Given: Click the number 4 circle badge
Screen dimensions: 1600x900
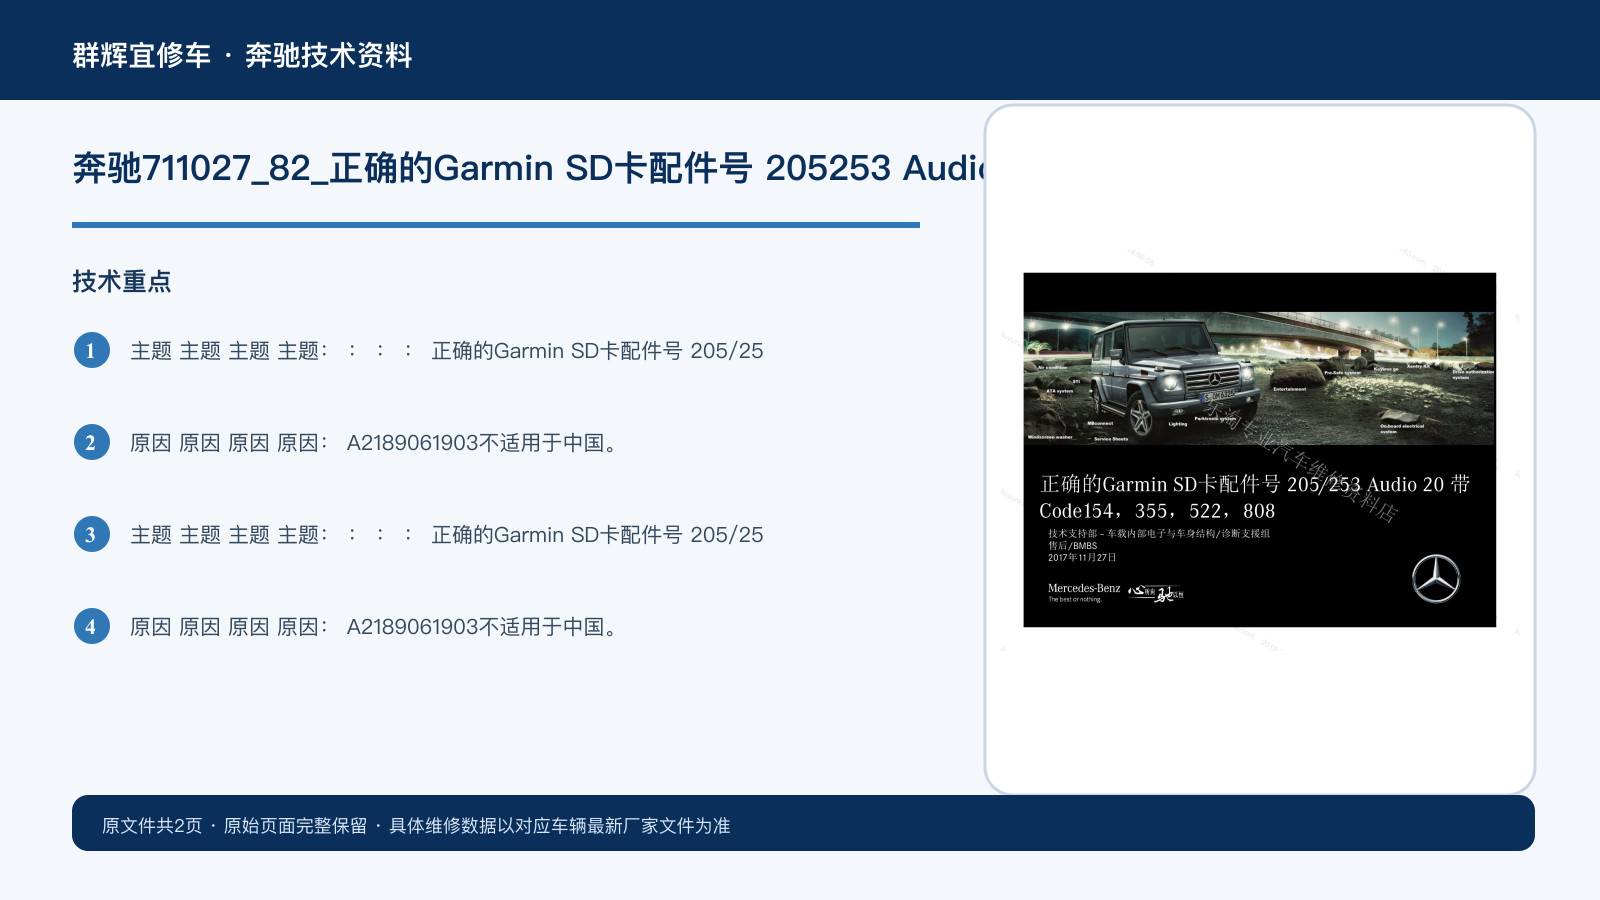Looking at the screenshot, I should tap(91, 626).
